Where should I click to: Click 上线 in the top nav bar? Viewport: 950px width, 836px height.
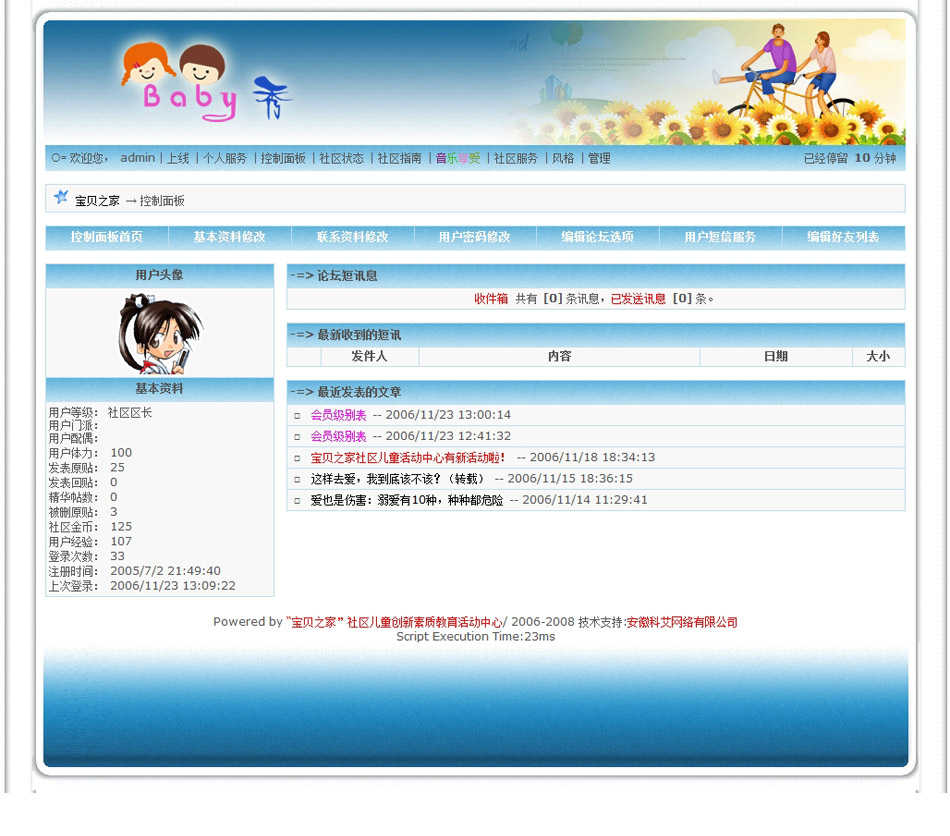coord(178,158)
